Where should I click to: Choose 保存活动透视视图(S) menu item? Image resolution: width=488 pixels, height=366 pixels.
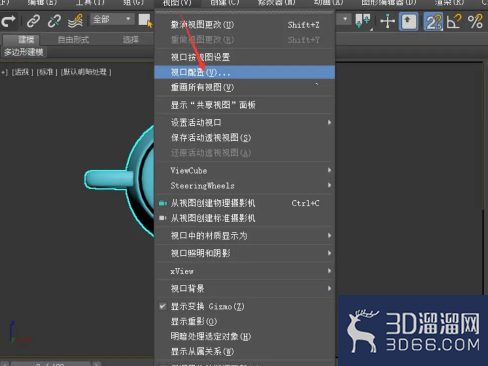tap(245, 137)
